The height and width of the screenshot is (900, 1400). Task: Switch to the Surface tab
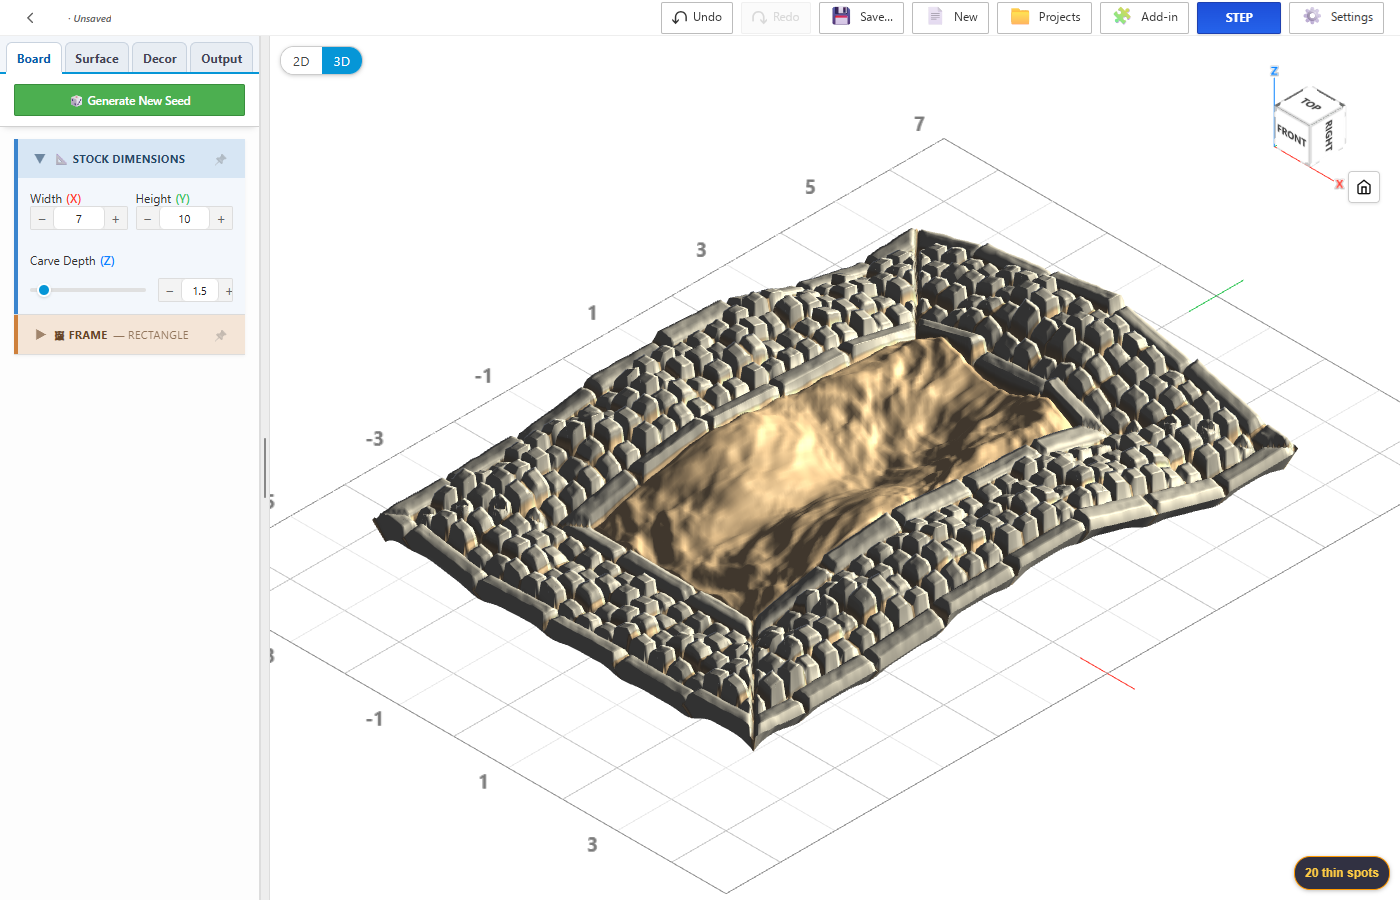pyautogui.click(x=97, y=58)
